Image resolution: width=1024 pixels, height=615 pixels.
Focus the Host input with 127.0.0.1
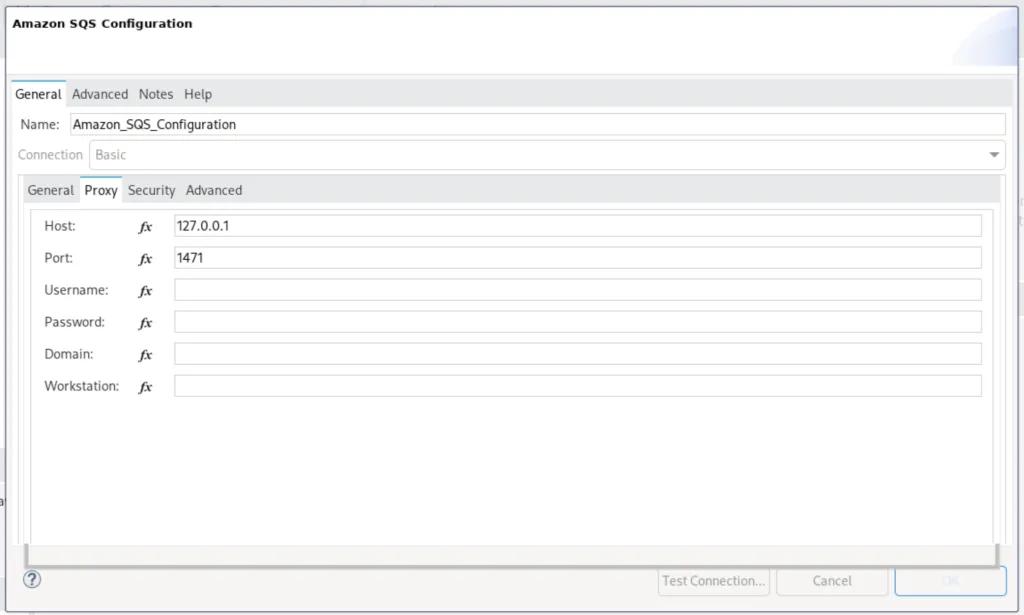(x=577, y=226)
